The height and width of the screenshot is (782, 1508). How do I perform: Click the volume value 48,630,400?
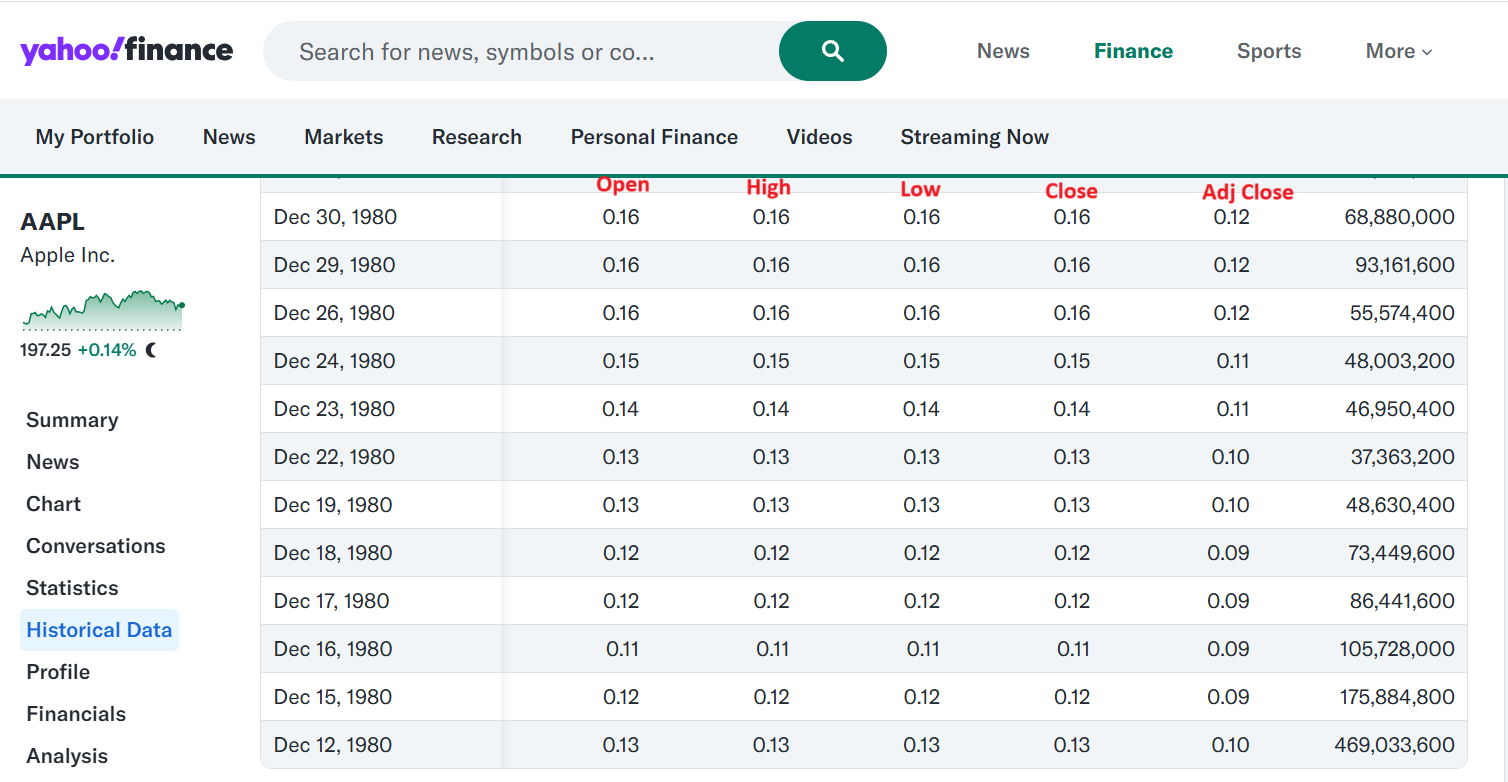(1400, 505)
